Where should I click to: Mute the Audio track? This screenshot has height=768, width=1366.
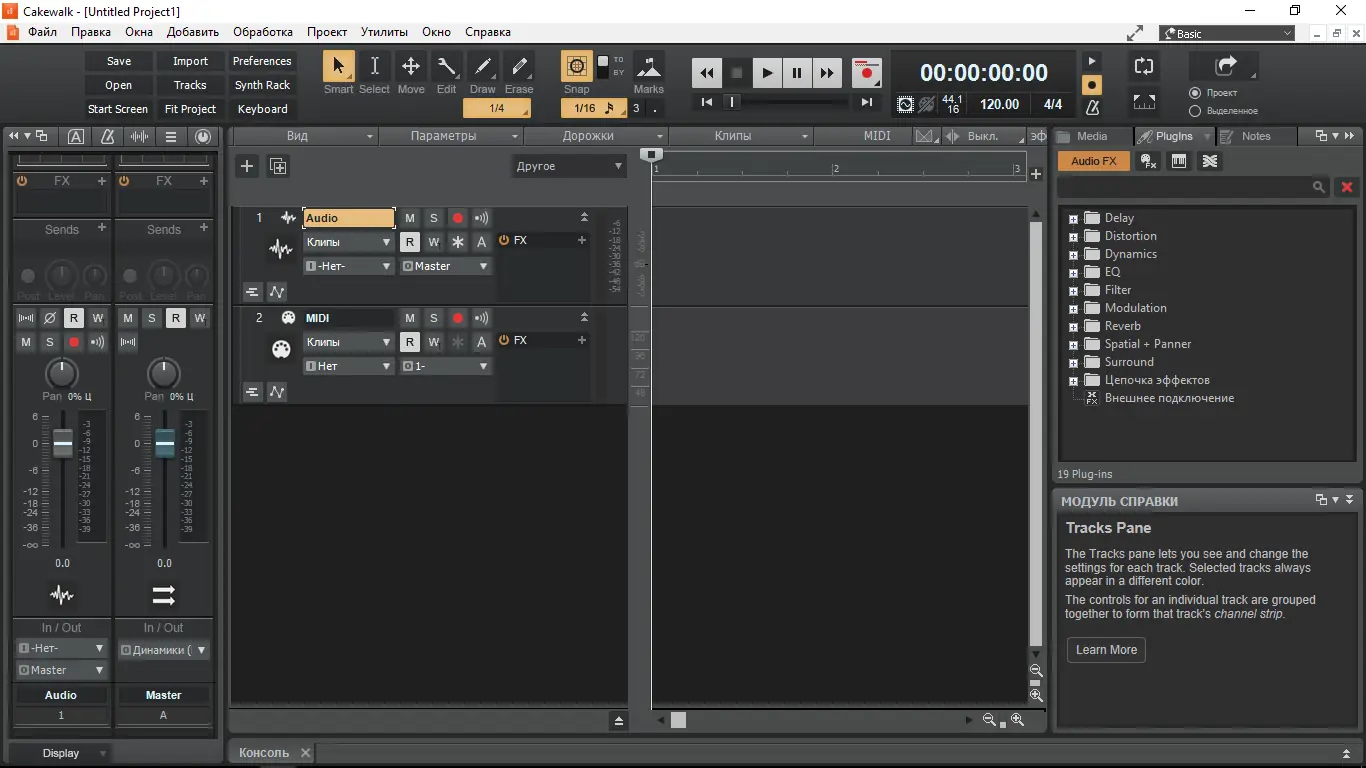click(409, 217)
